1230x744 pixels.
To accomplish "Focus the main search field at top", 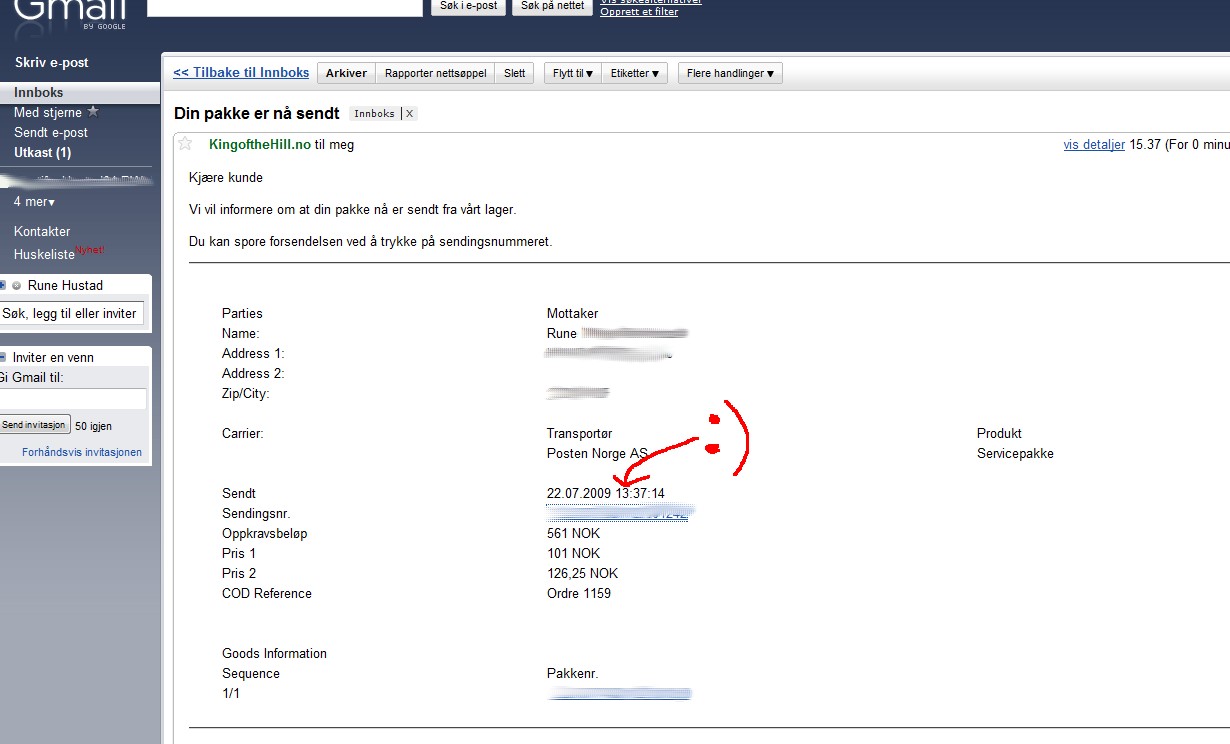I will tap(285, 6).
